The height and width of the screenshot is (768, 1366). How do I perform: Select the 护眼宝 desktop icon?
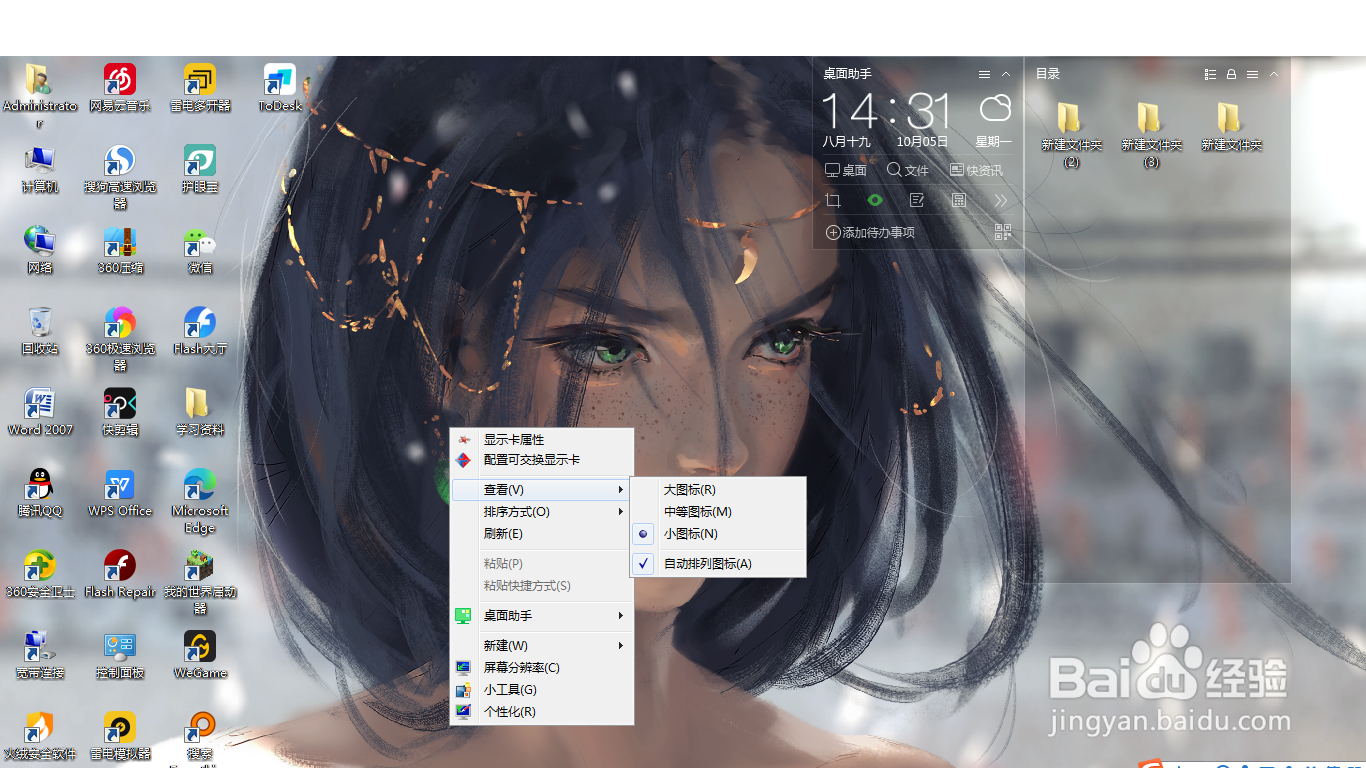tap(200, 169)
